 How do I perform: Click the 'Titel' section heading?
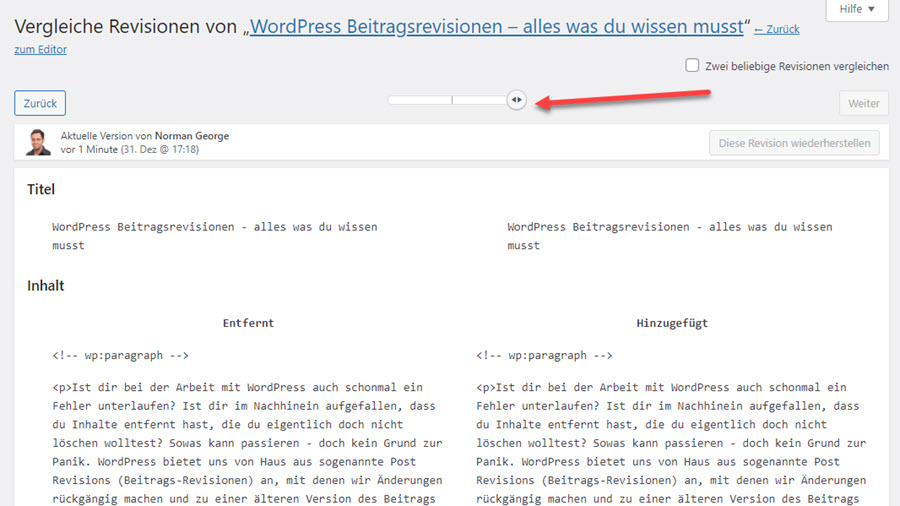(x=41, y=189)
